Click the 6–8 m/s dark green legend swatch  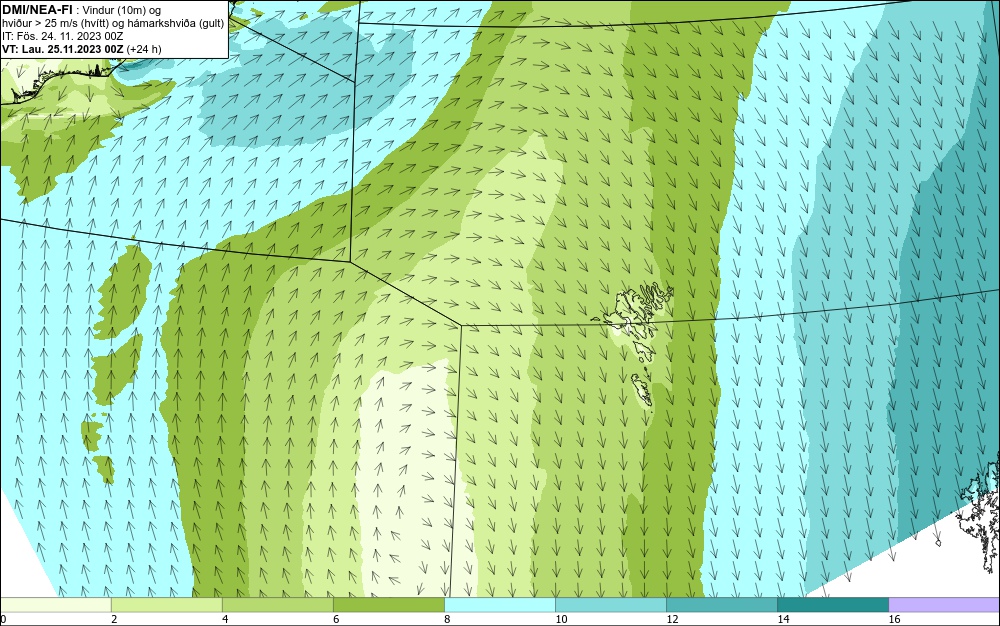389,604
